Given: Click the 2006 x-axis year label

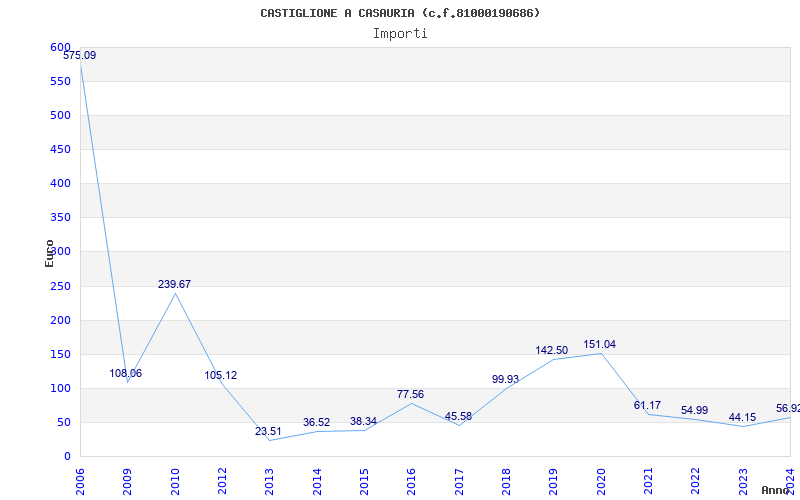Looking at the screenshot, I should tap(81, 482).
